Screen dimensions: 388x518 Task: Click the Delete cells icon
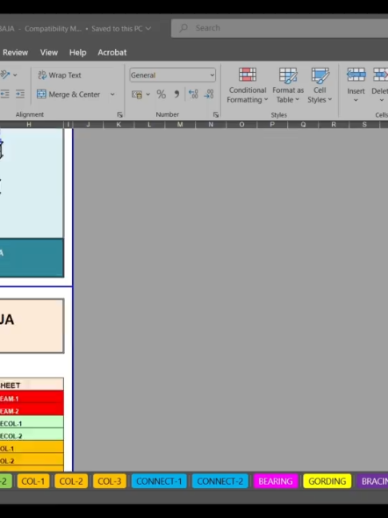[380, 75]
